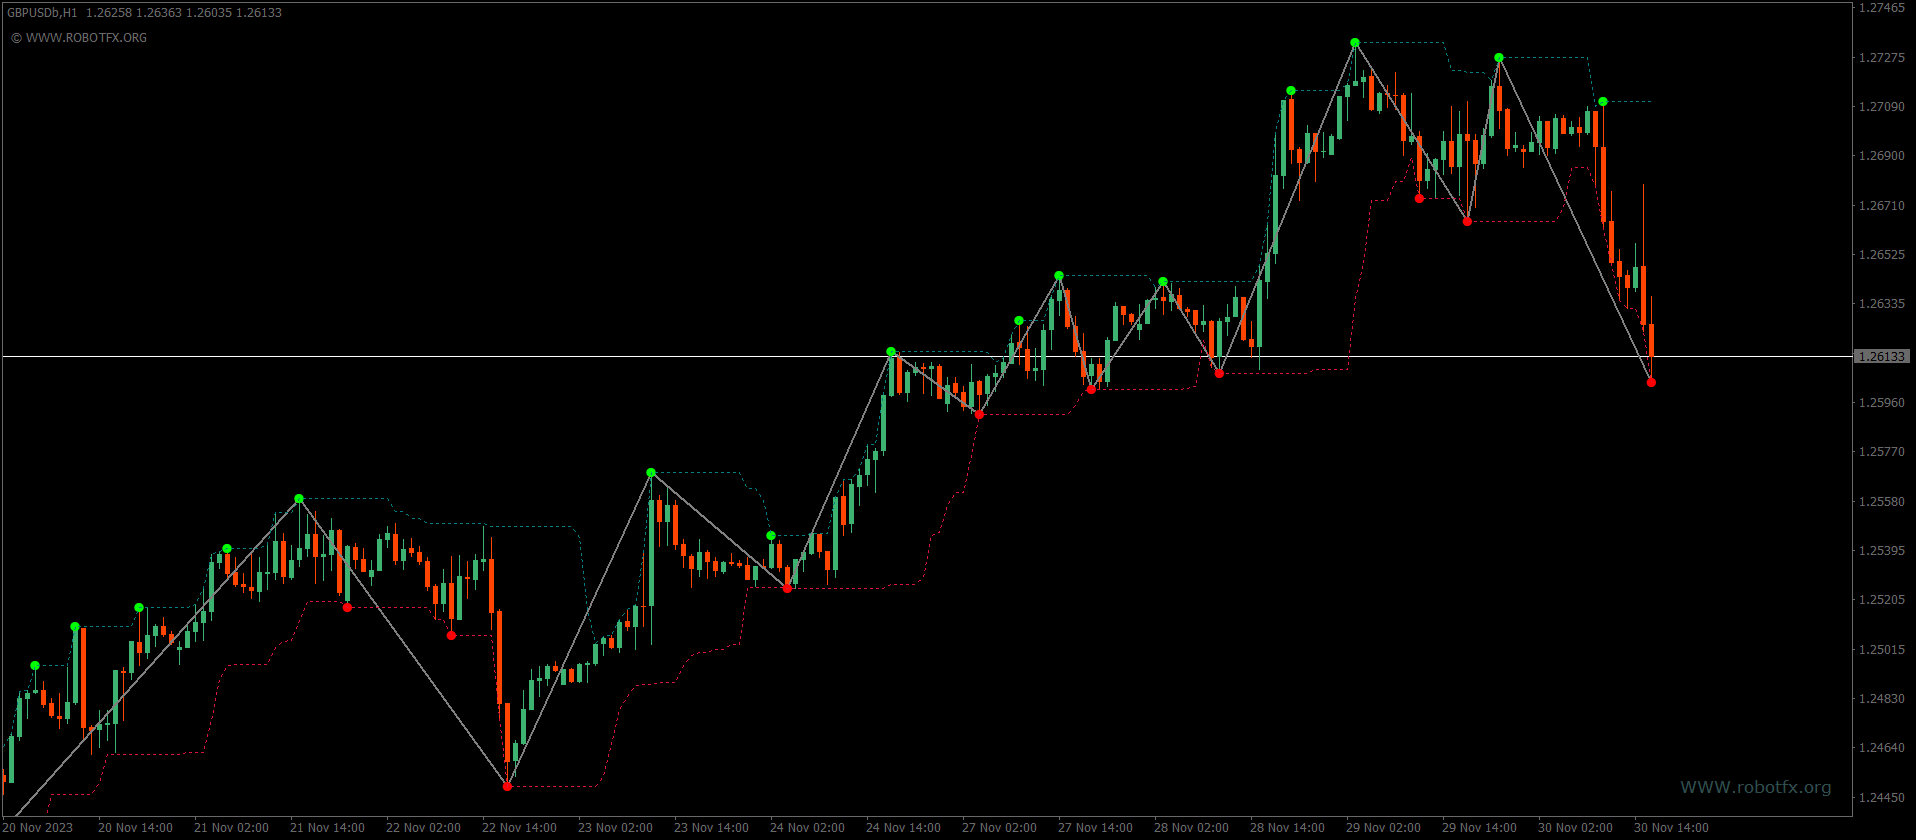Click the green dot at the 23 Nov peak
This screenshot has width=1916, height=840.
click(651, 472)
